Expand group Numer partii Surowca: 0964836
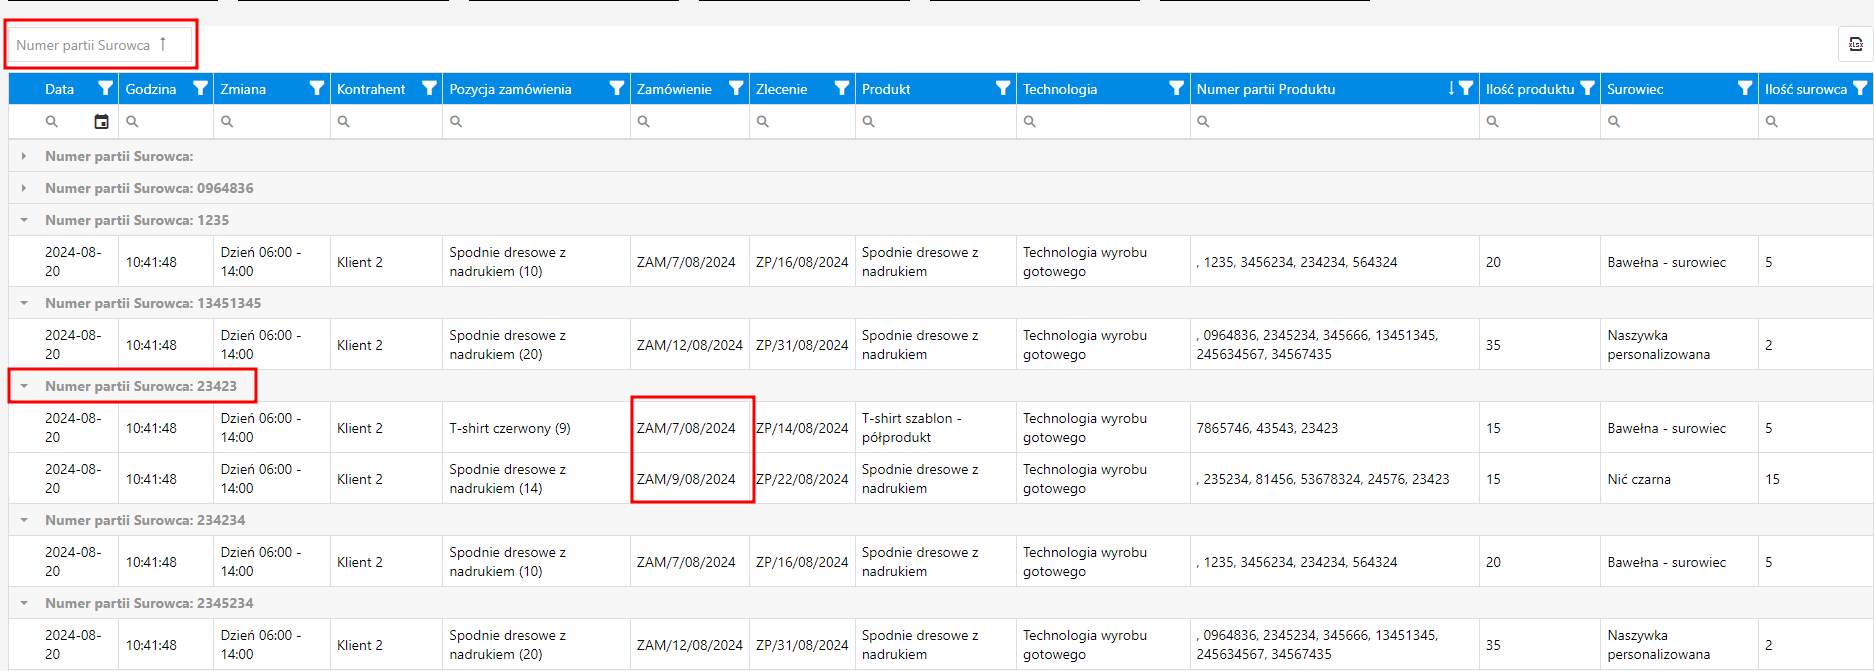1874x671 pixels. click(x=24, y=188)
